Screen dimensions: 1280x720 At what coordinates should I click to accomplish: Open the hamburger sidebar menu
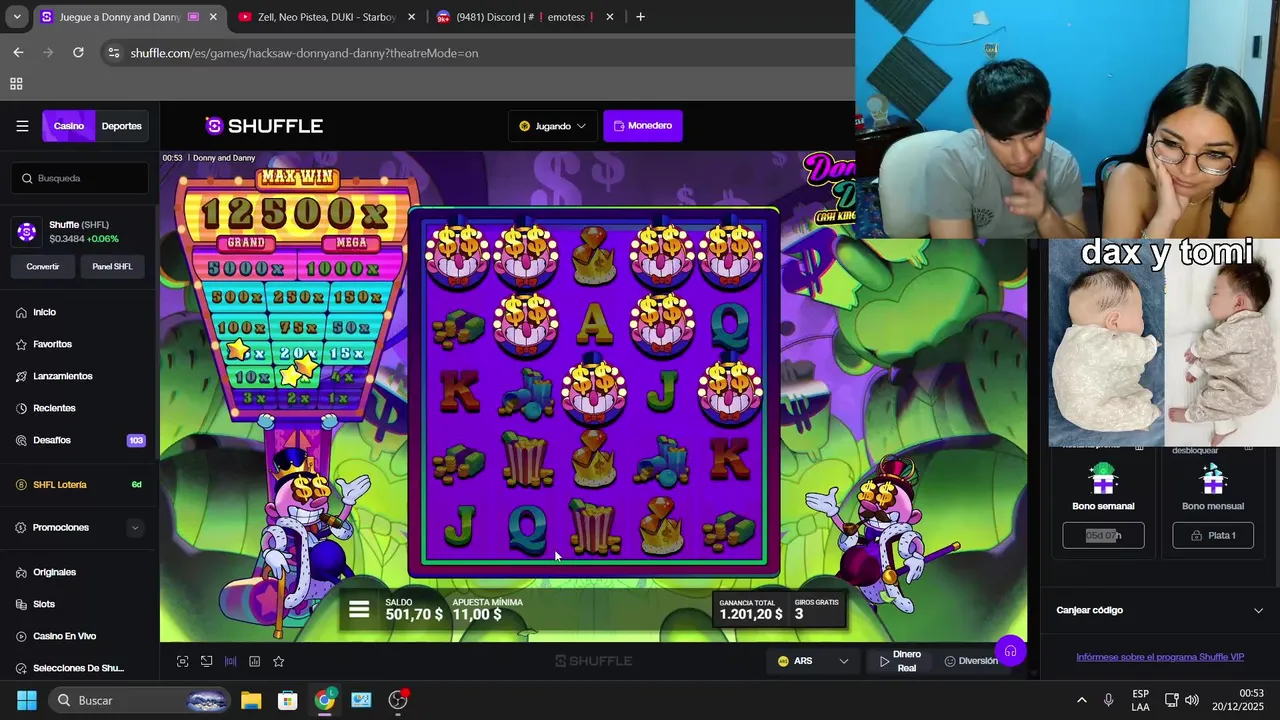22,126
